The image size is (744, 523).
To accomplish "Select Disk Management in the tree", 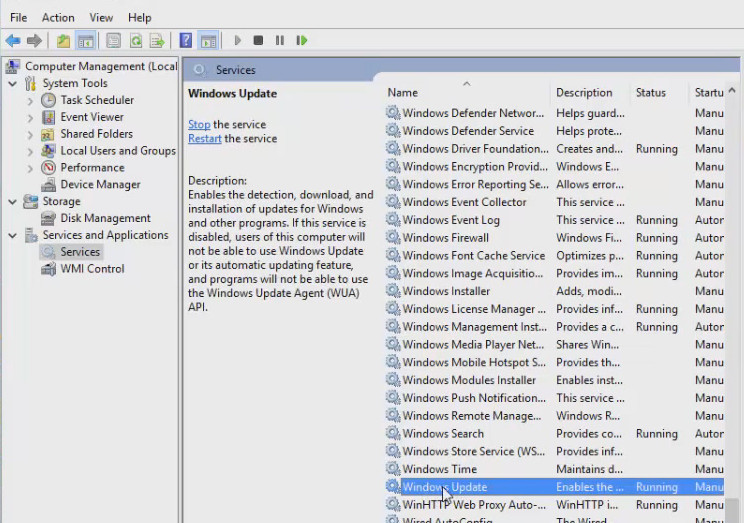I will [x=105, y=218].
